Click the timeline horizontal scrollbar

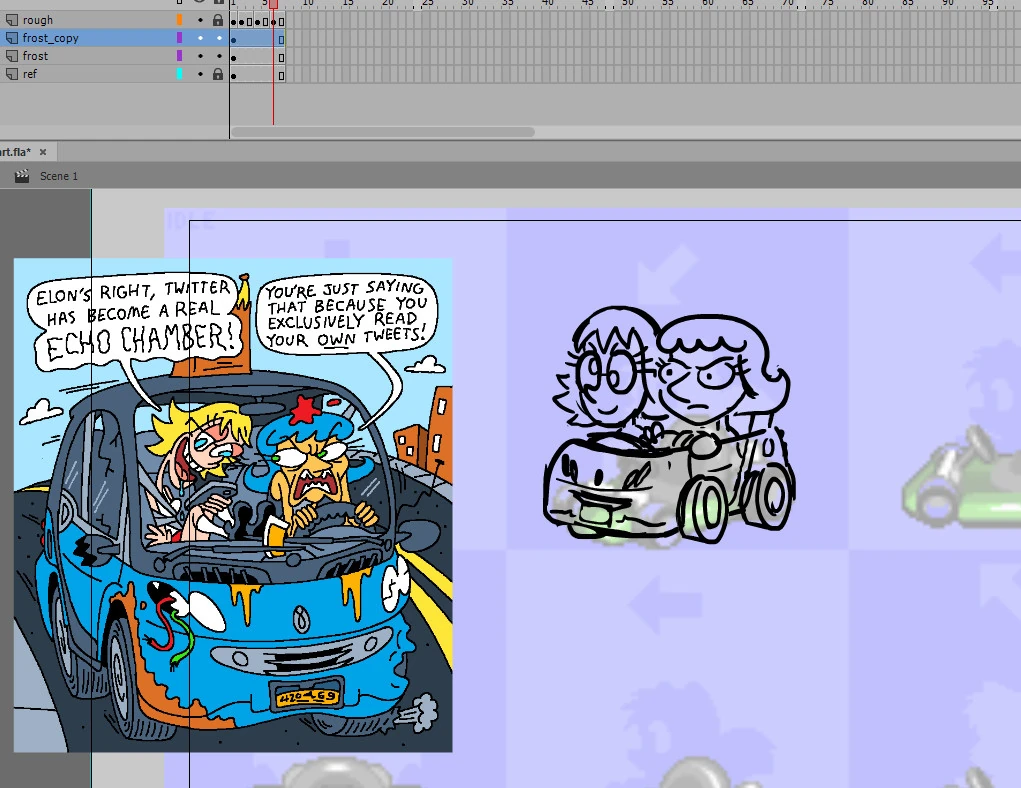coord(383,132)
